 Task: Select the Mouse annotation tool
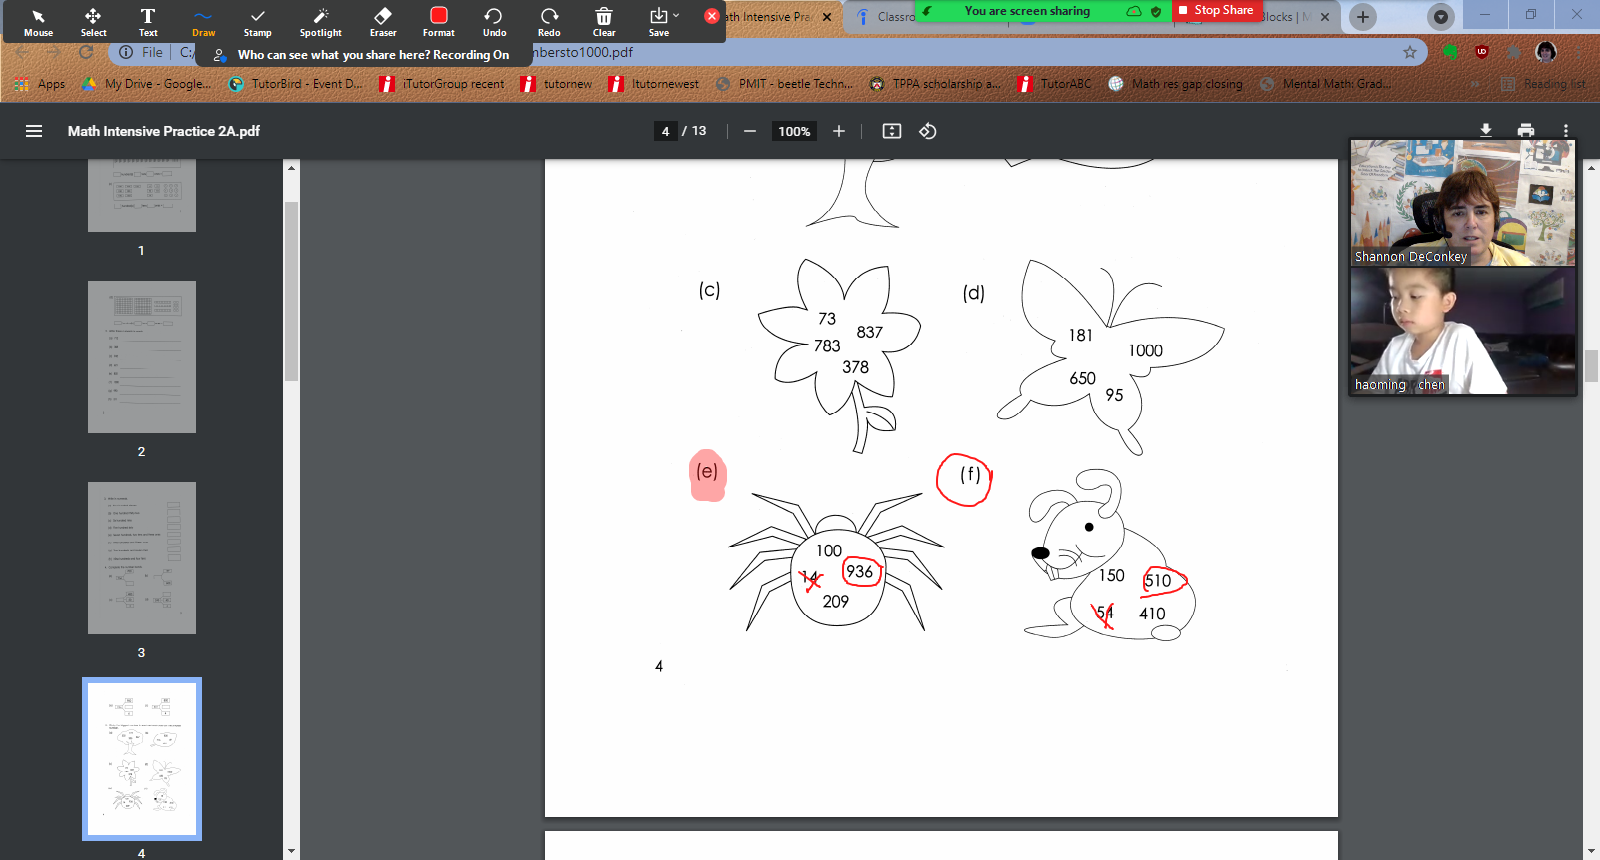point(38,22)
